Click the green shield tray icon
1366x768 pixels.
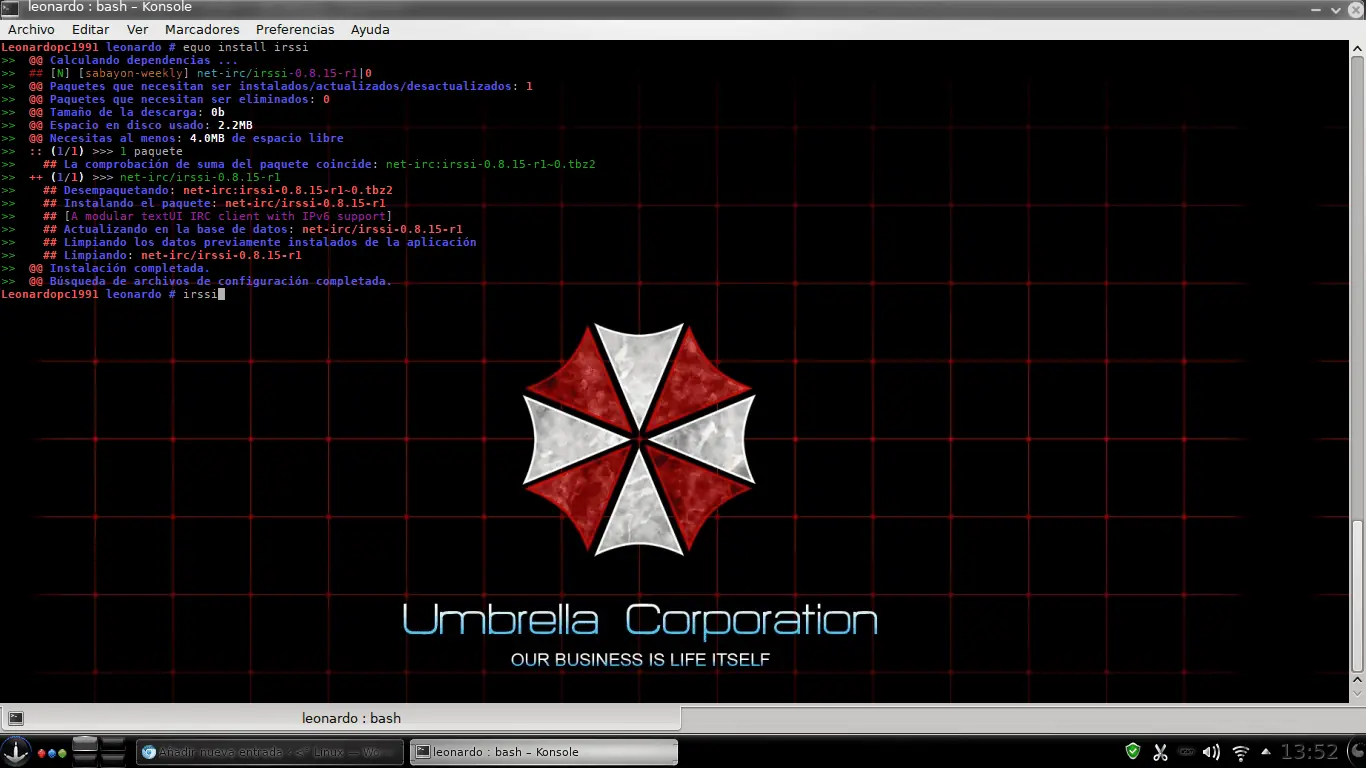(x=1133, y=752)
